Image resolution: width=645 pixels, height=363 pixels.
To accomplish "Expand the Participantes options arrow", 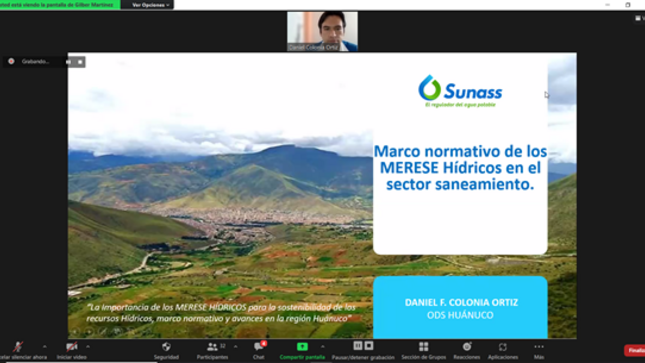I will pyautogui.click(x=236, y=347).
